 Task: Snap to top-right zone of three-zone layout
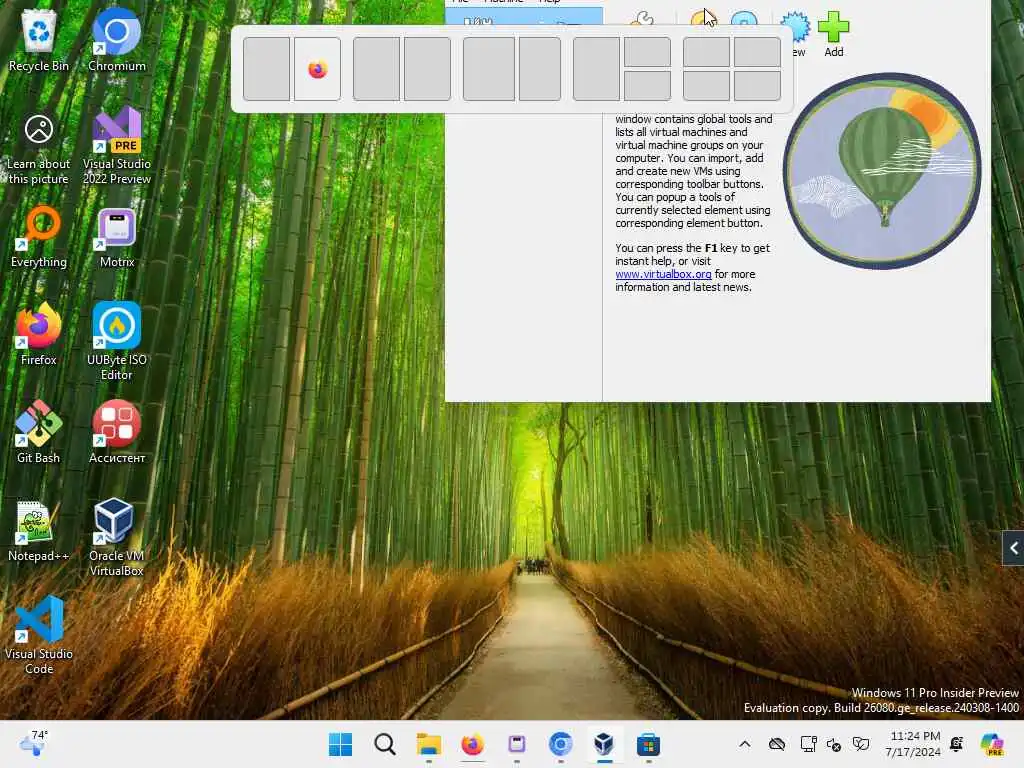coord(647,52)
